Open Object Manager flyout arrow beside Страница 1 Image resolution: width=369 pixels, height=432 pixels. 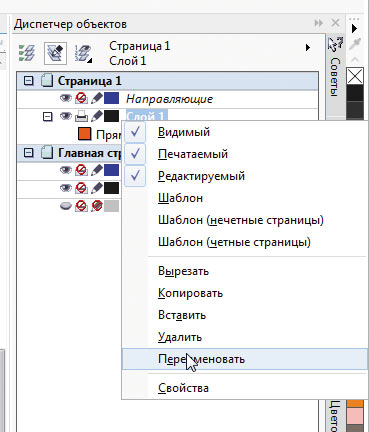pos(308,48)
